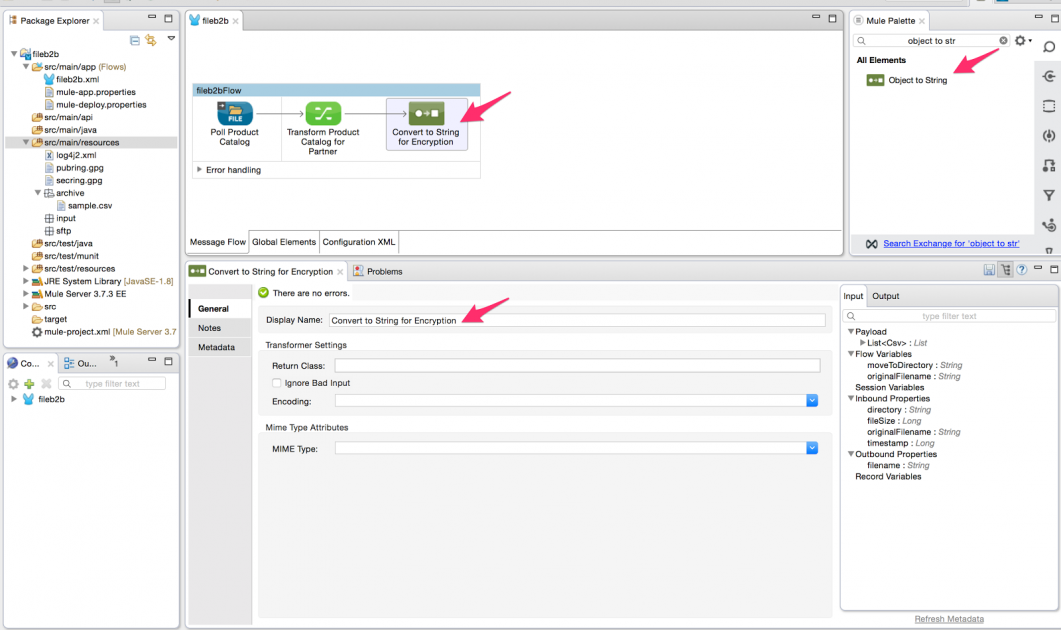Click Search Exchange for 'object to str' link
The width and height of the screenshot is (1061, 630).
pos(950,243)
